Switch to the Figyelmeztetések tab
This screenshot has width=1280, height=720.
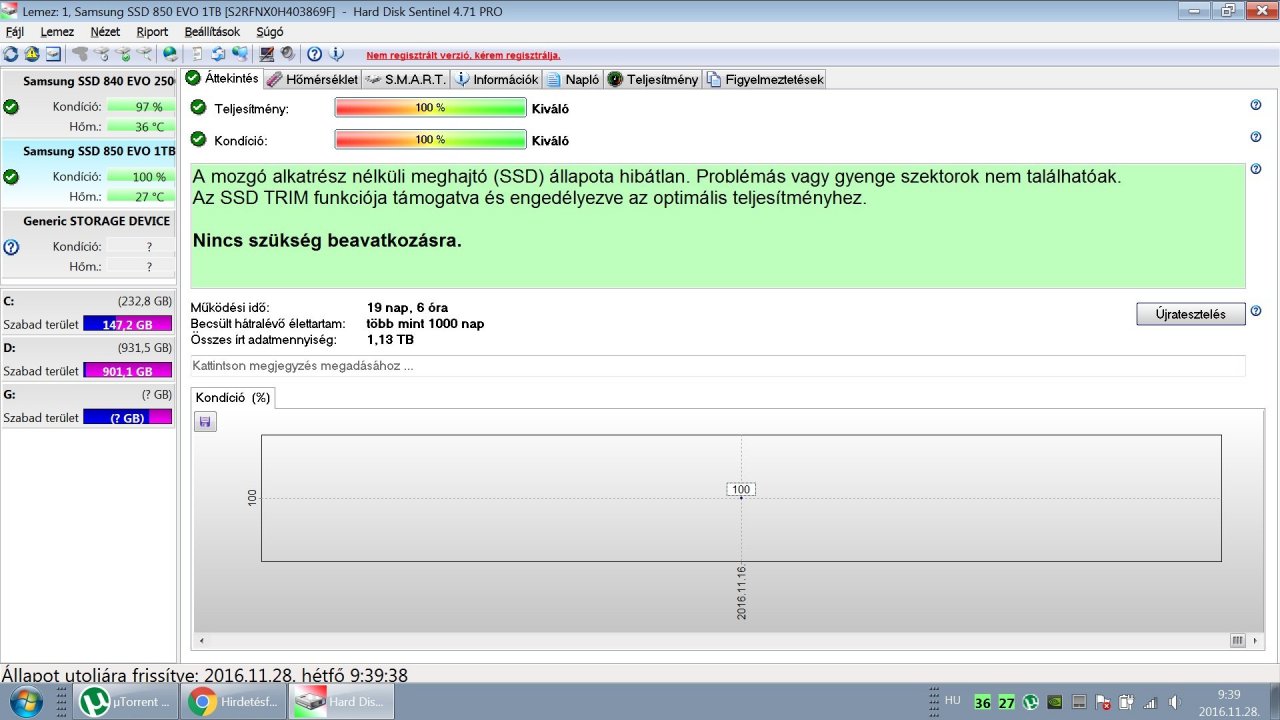[x=765, y=79]
